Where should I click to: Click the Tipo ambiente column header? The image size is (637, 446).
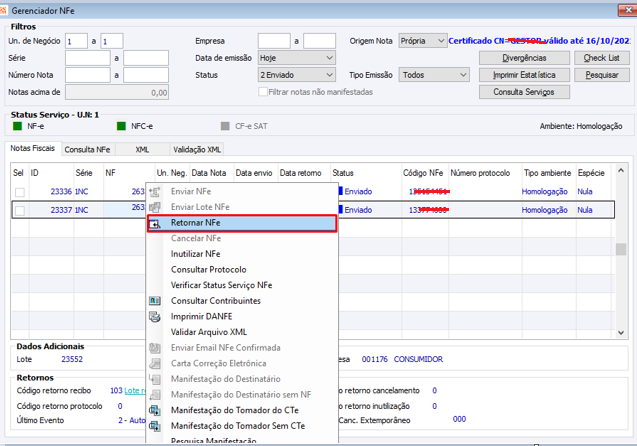click(x=548, y=173)
